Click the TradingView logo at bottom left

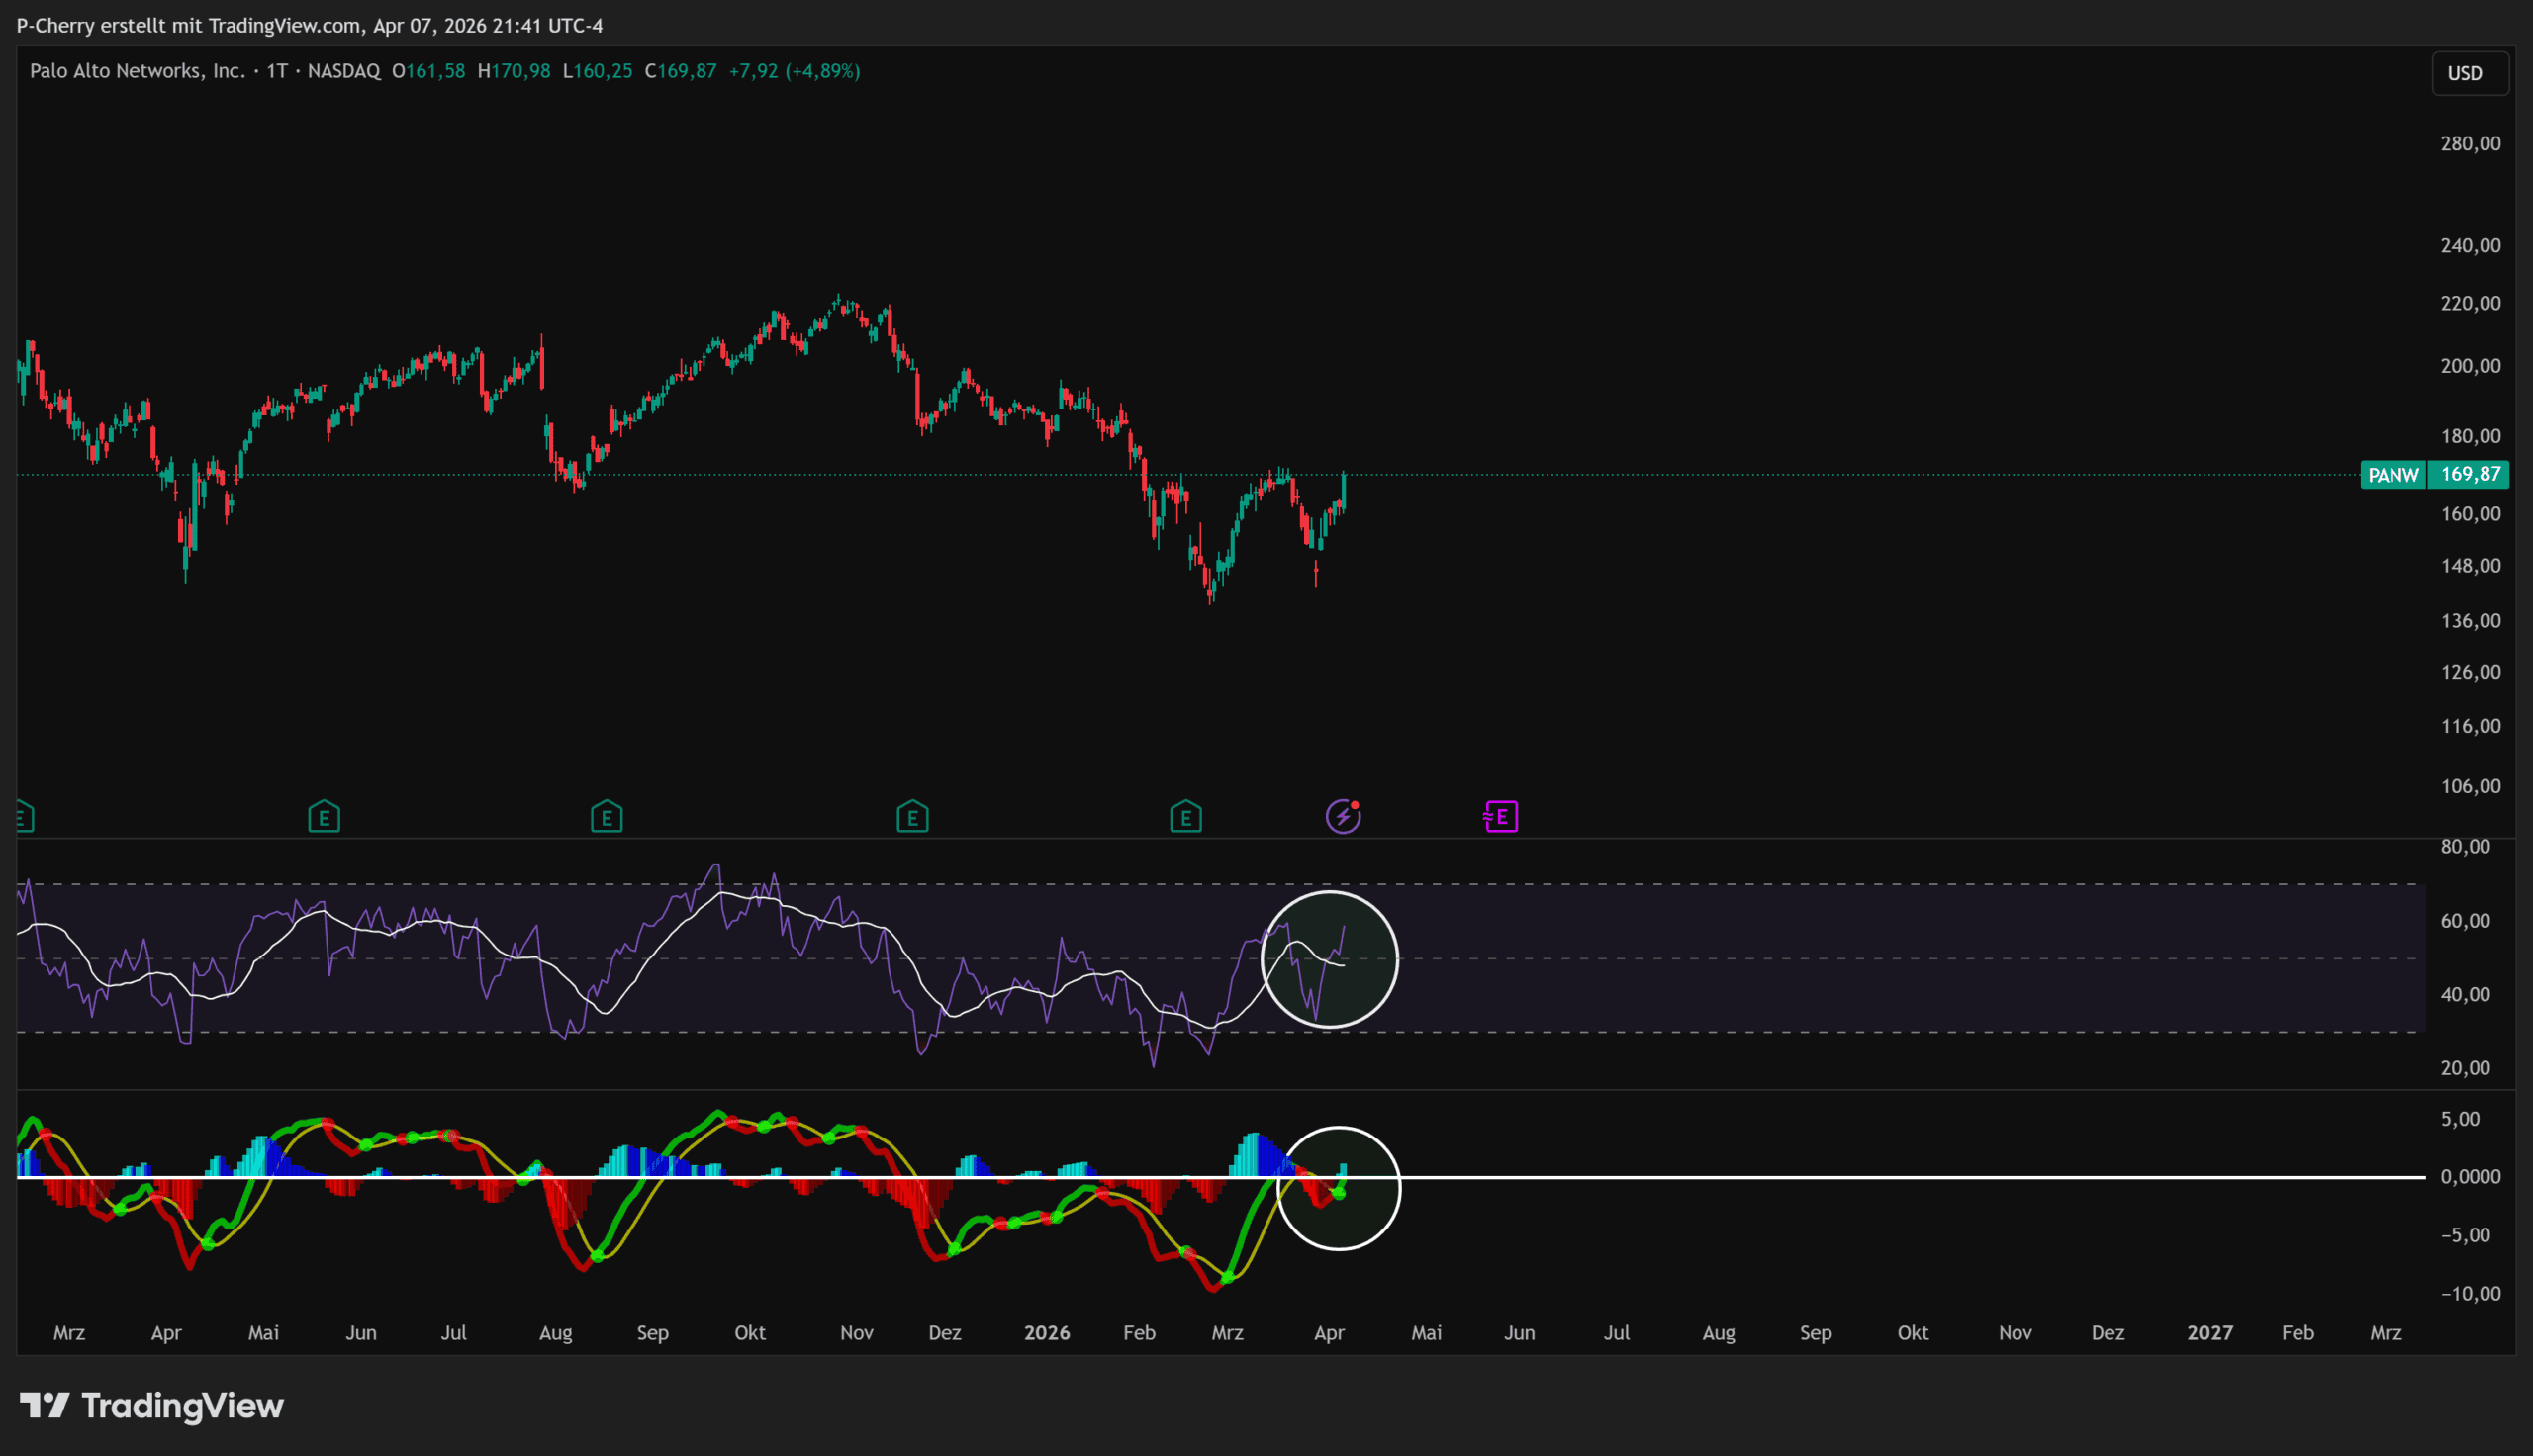[152, 1405]
